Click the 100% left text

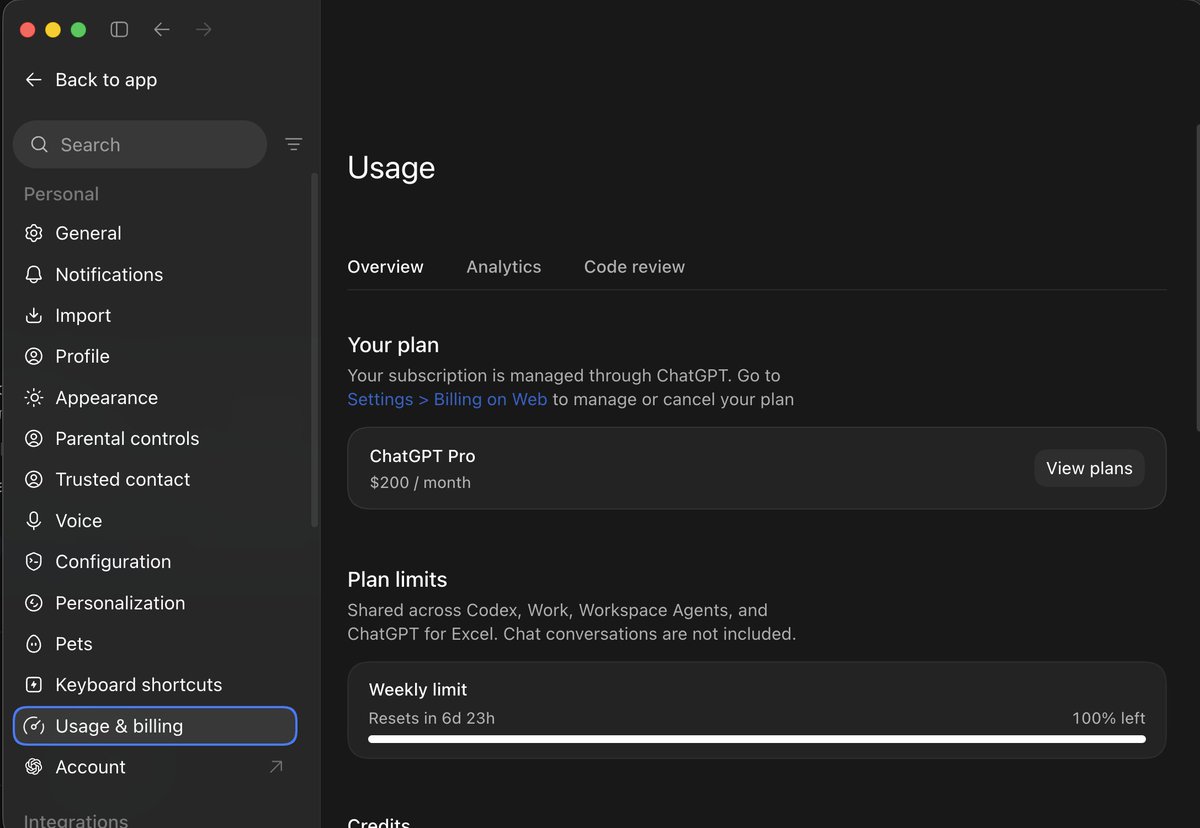click(1108, 718)
